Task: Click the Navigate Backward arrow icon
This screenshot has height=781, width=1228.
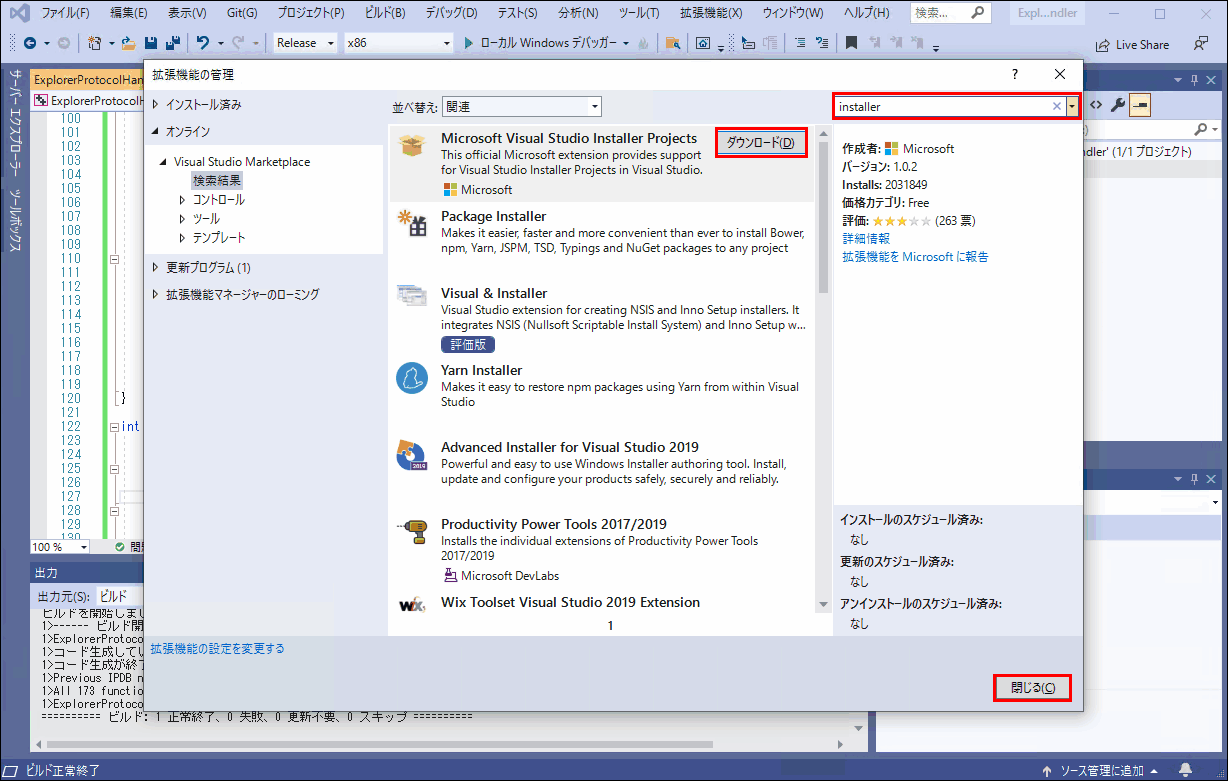Action: coord(29,43)
